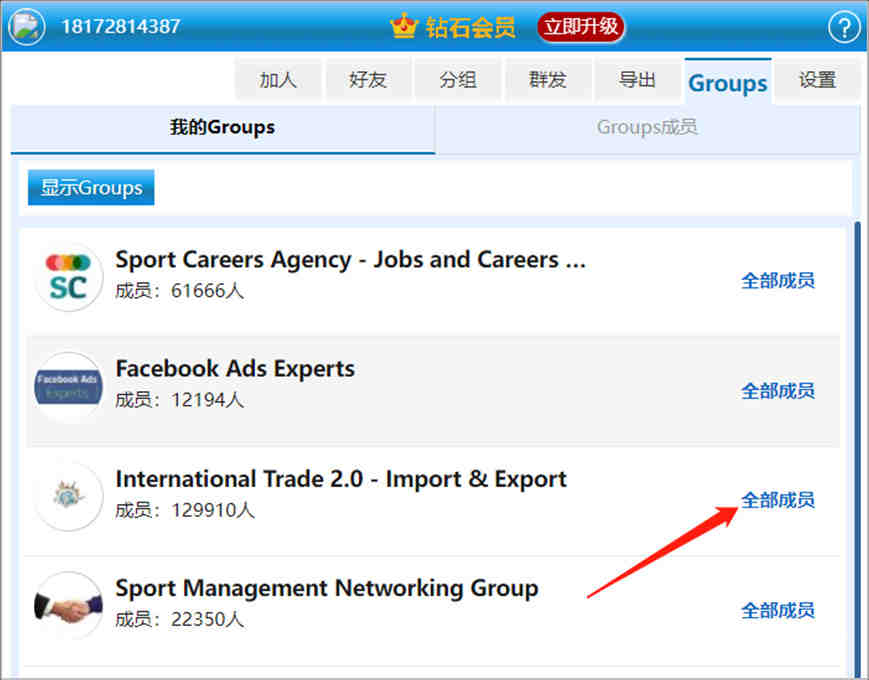Open 全部成员 for International Trade 2.0
869x680 pixels.
click(x=778, y=500)
